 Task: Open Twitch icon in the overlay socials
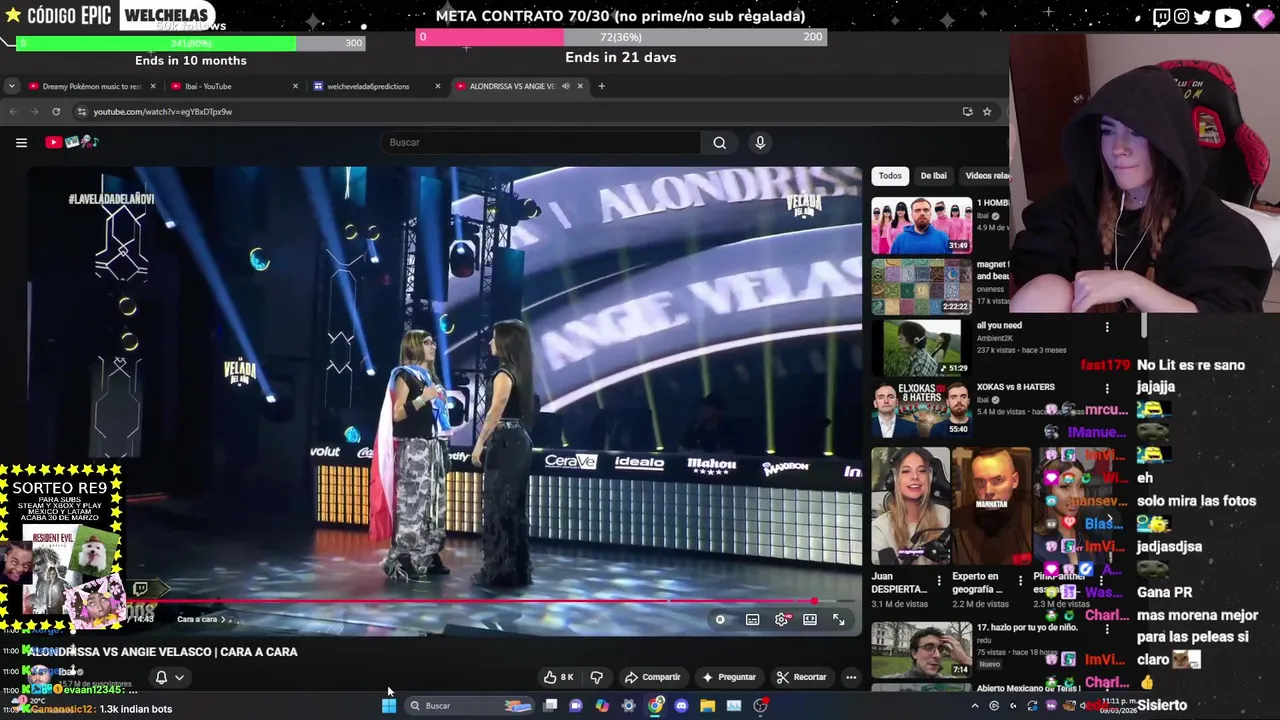pyautogui.click(x=1161, y=17)
